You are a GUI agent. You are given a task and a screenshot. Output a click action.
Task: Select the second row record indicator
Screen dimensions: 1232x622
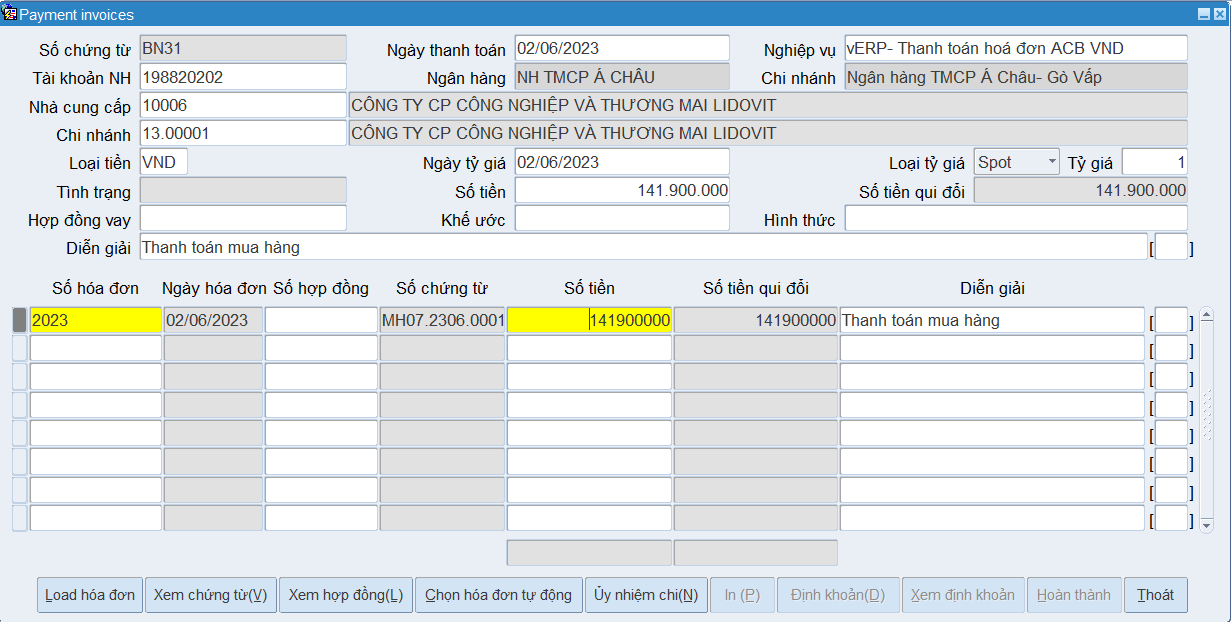[x=19, y=348]
